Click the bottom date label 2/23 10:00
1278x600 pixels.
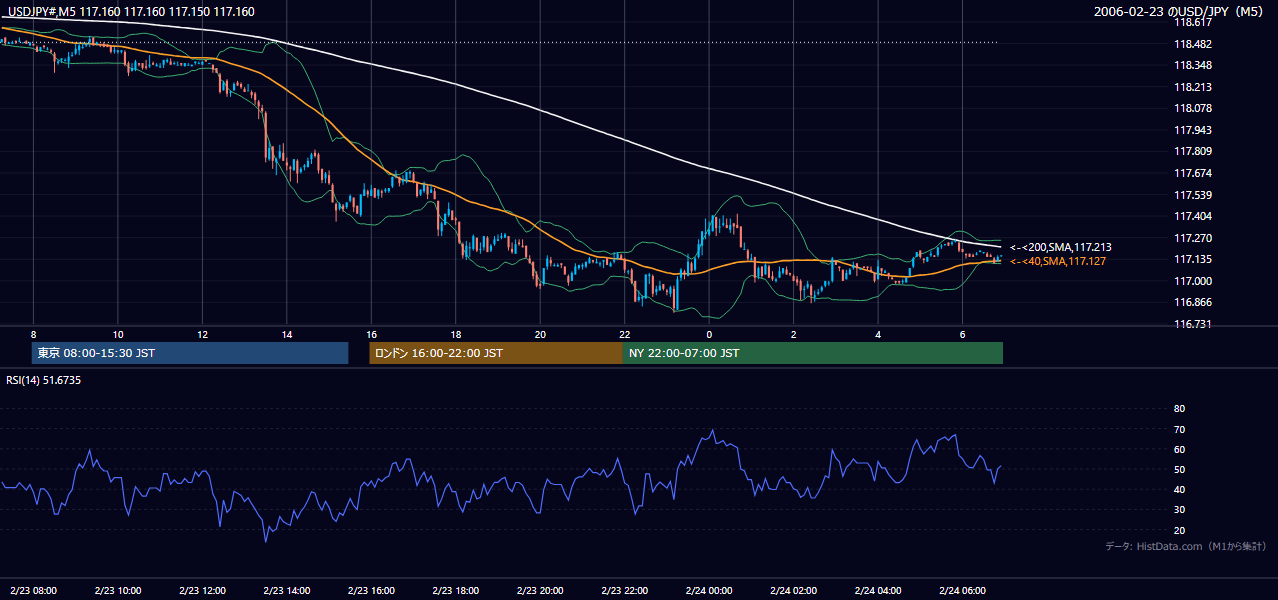point(118,590)
